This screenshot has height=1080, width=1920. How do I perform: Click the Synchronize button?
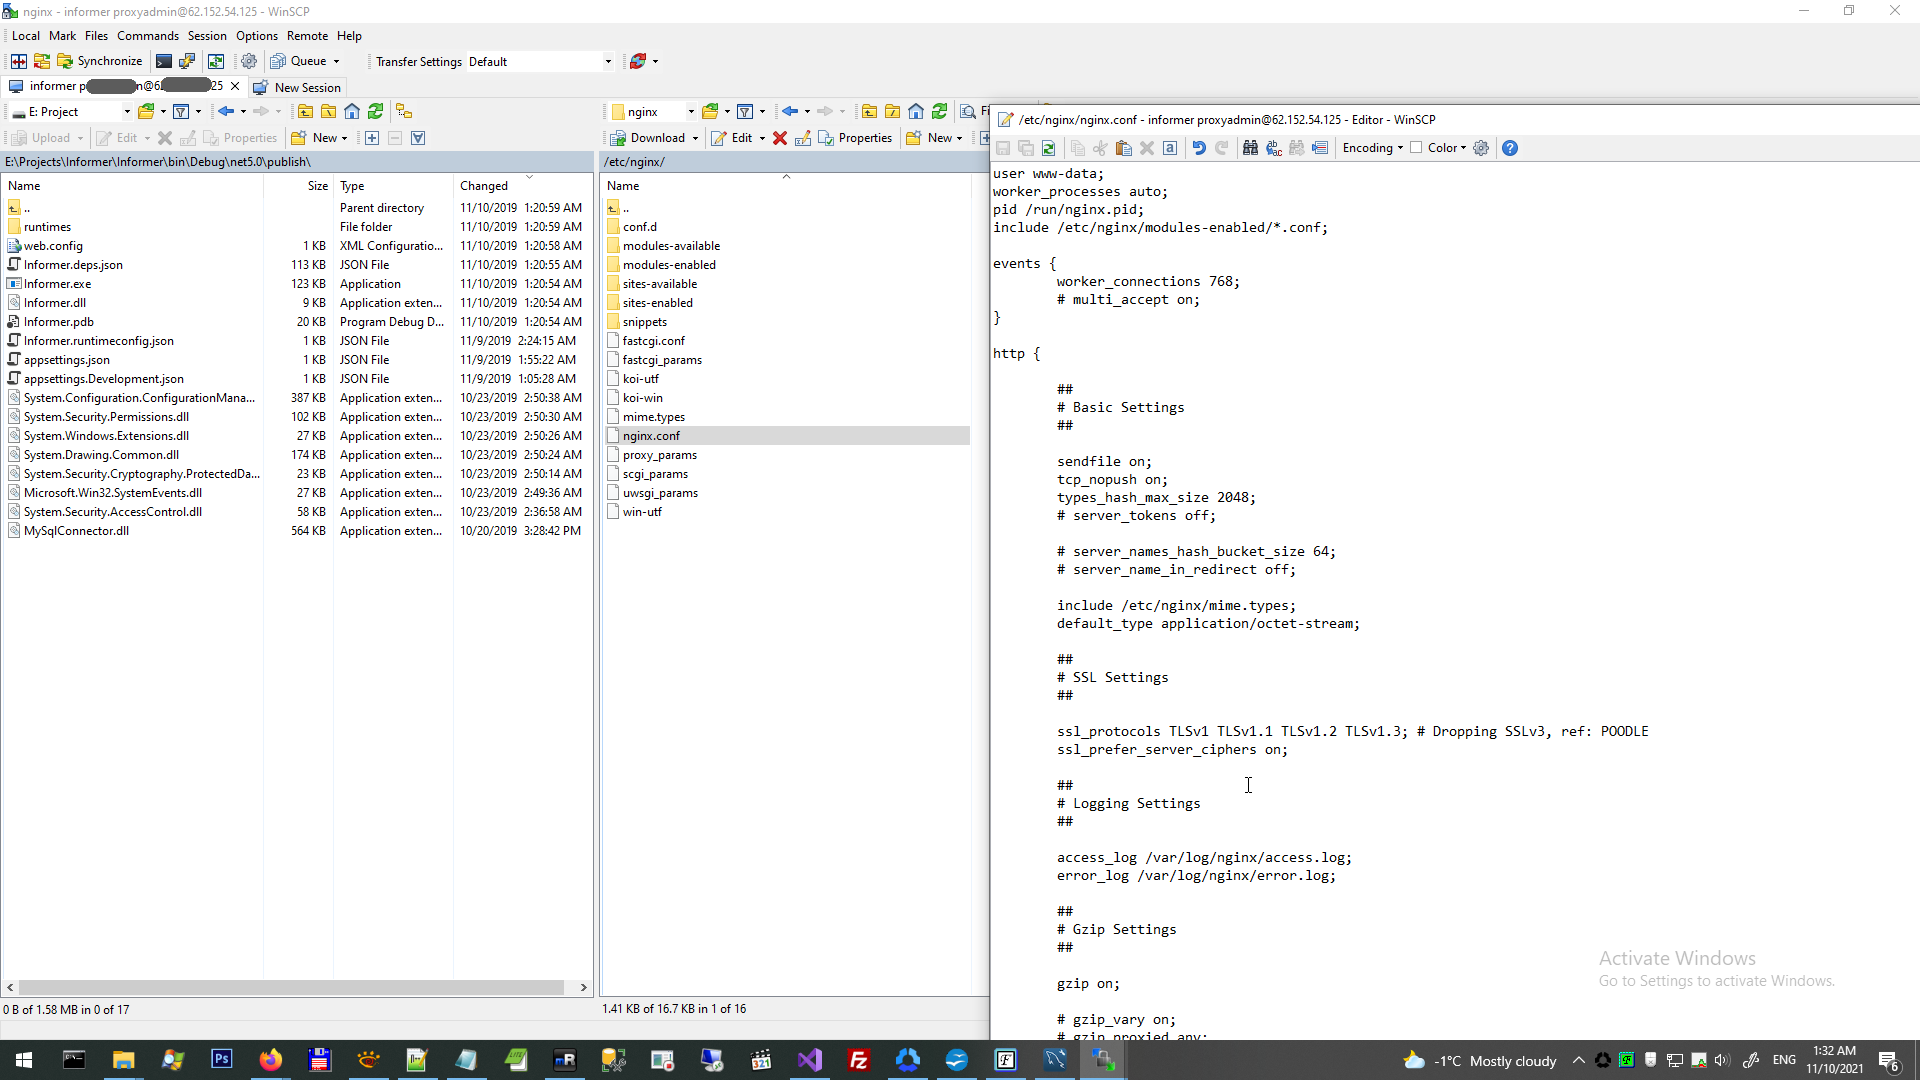click(x=100, y=61)
